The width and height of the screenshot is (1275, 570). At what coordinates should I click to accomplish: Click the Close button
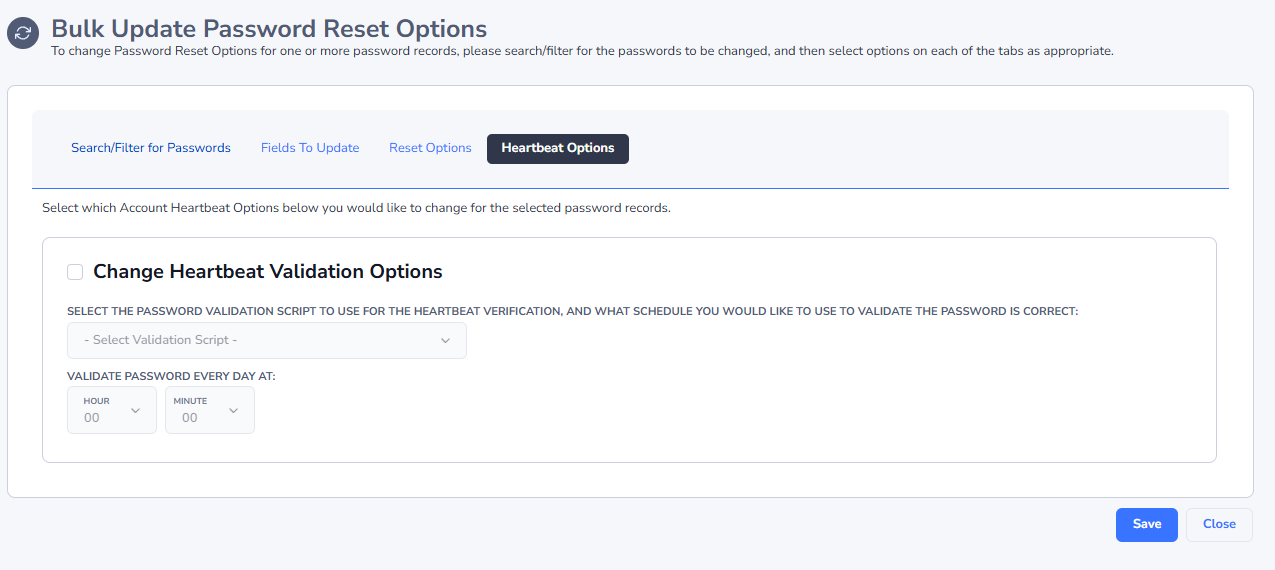pos(1219,524)
